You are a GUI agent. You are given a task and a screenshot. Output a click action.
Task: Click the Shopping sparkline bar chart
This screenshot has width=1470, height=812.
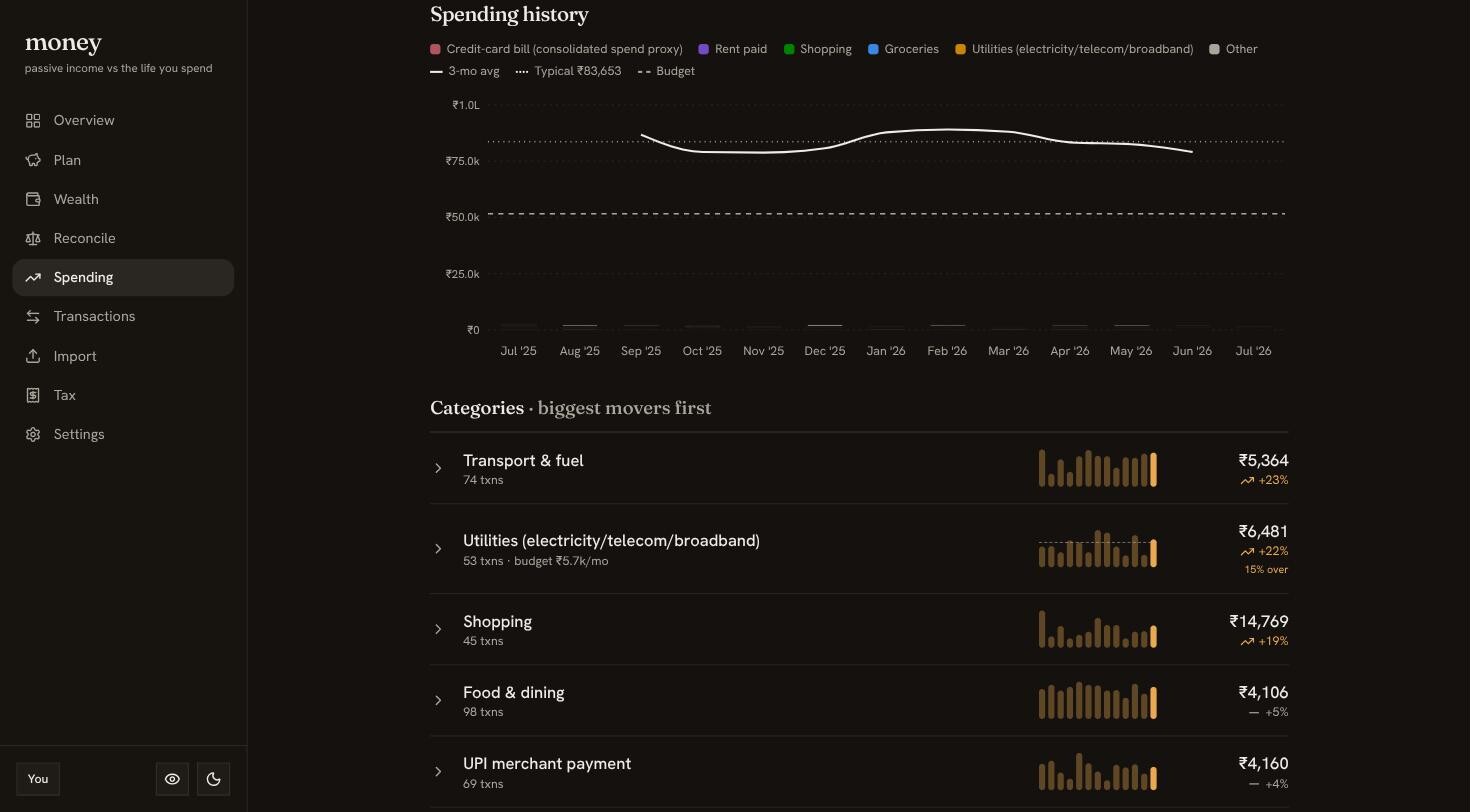[x=1098, y=629]
